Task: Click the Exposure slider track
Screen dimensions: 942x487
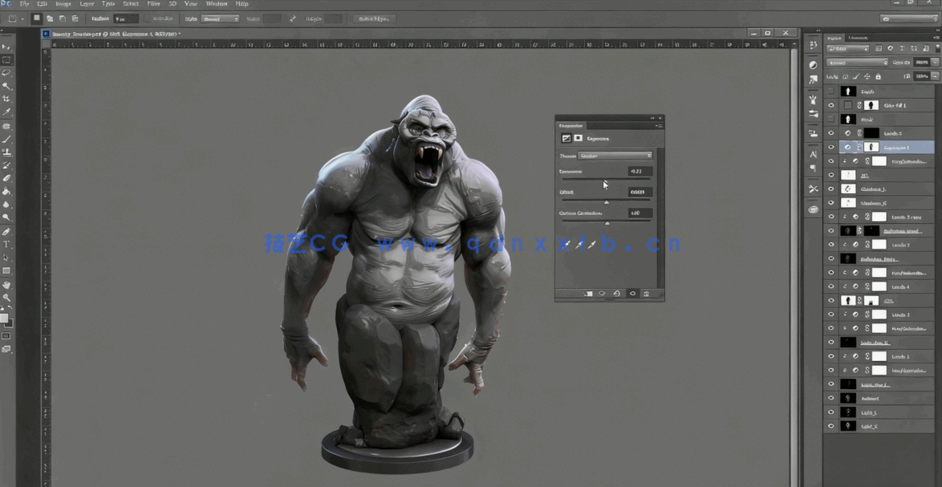Action: pyautogui.click(x=605, y=179)
